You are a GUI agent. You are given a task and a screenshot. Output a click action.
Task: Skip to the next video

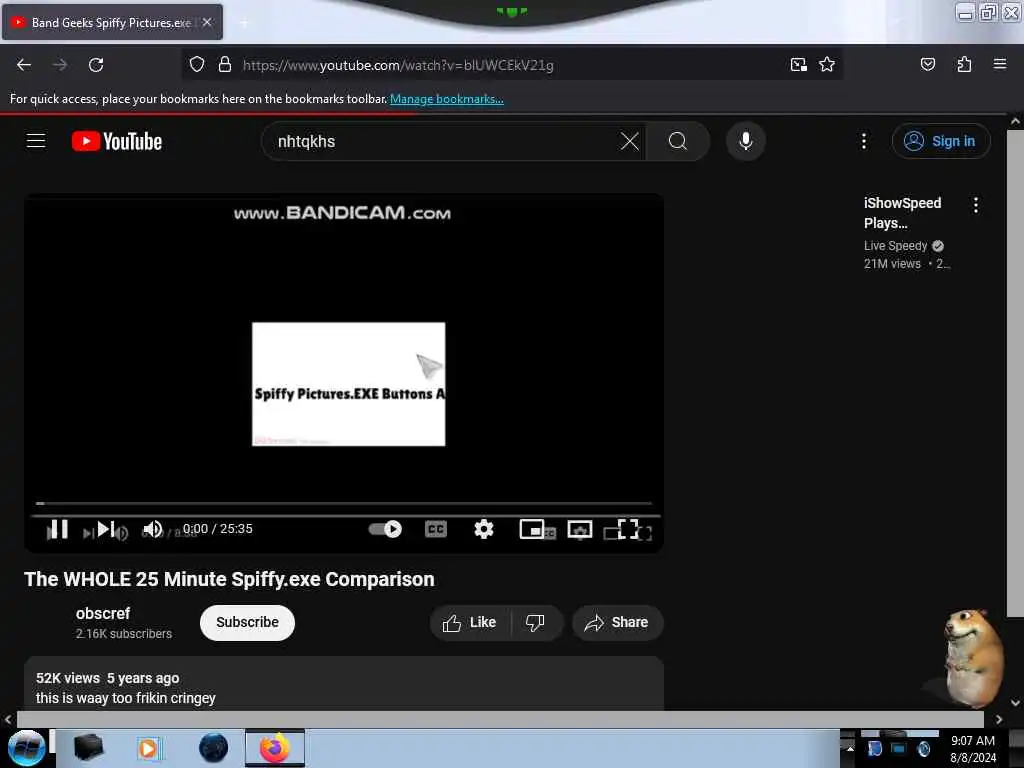click(x=106, y=530)
